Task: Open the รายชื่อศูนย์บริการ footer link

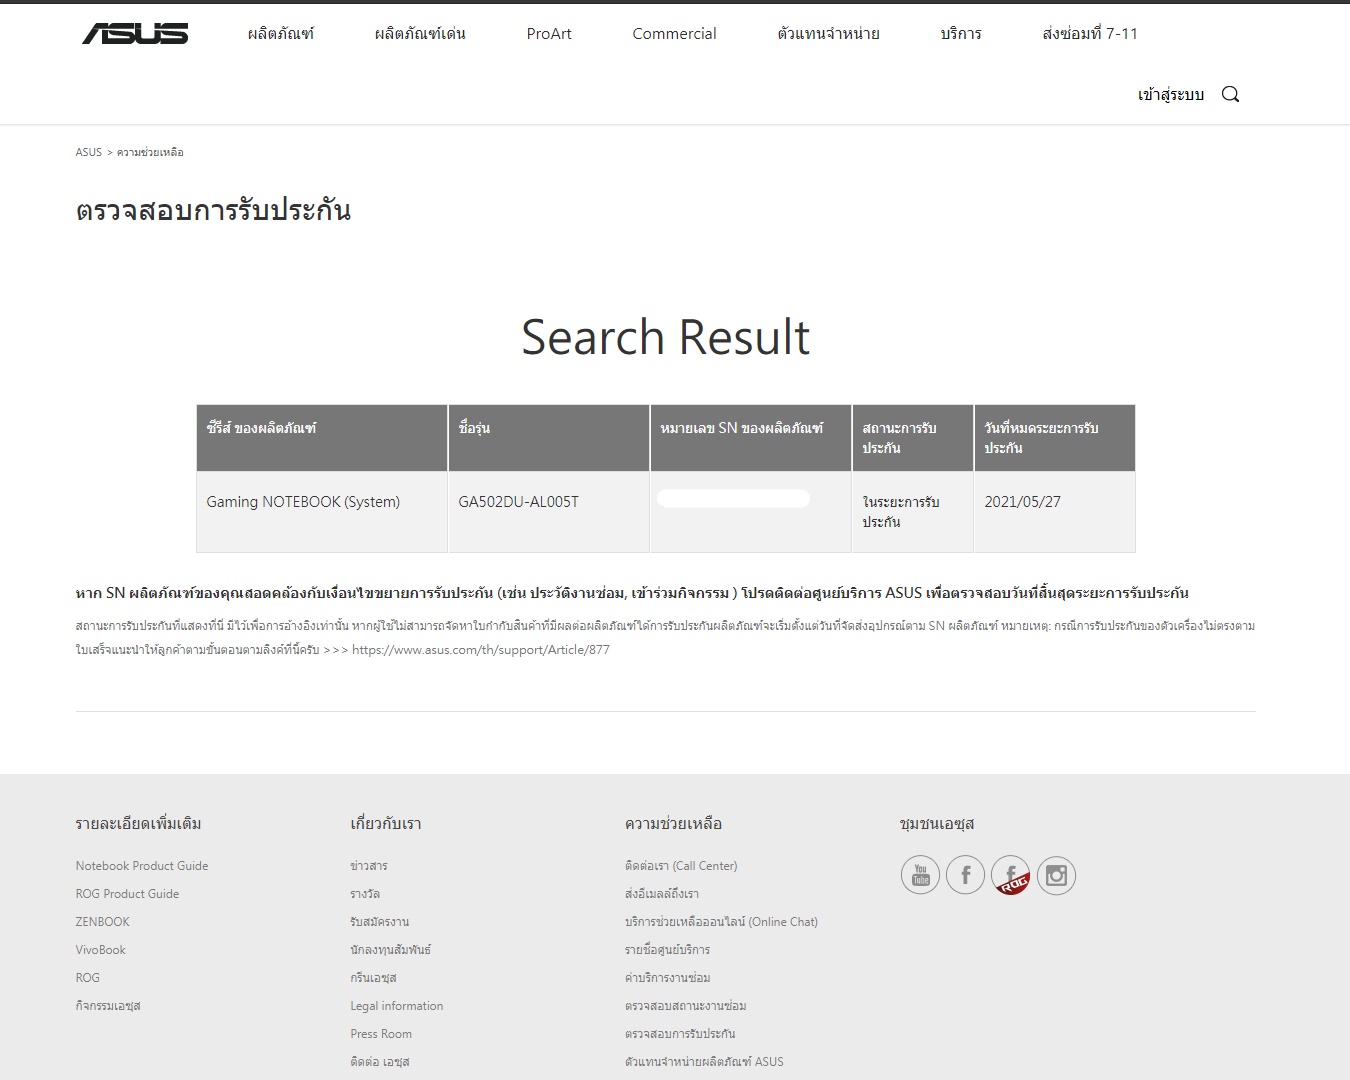Action: pos(667,950)
